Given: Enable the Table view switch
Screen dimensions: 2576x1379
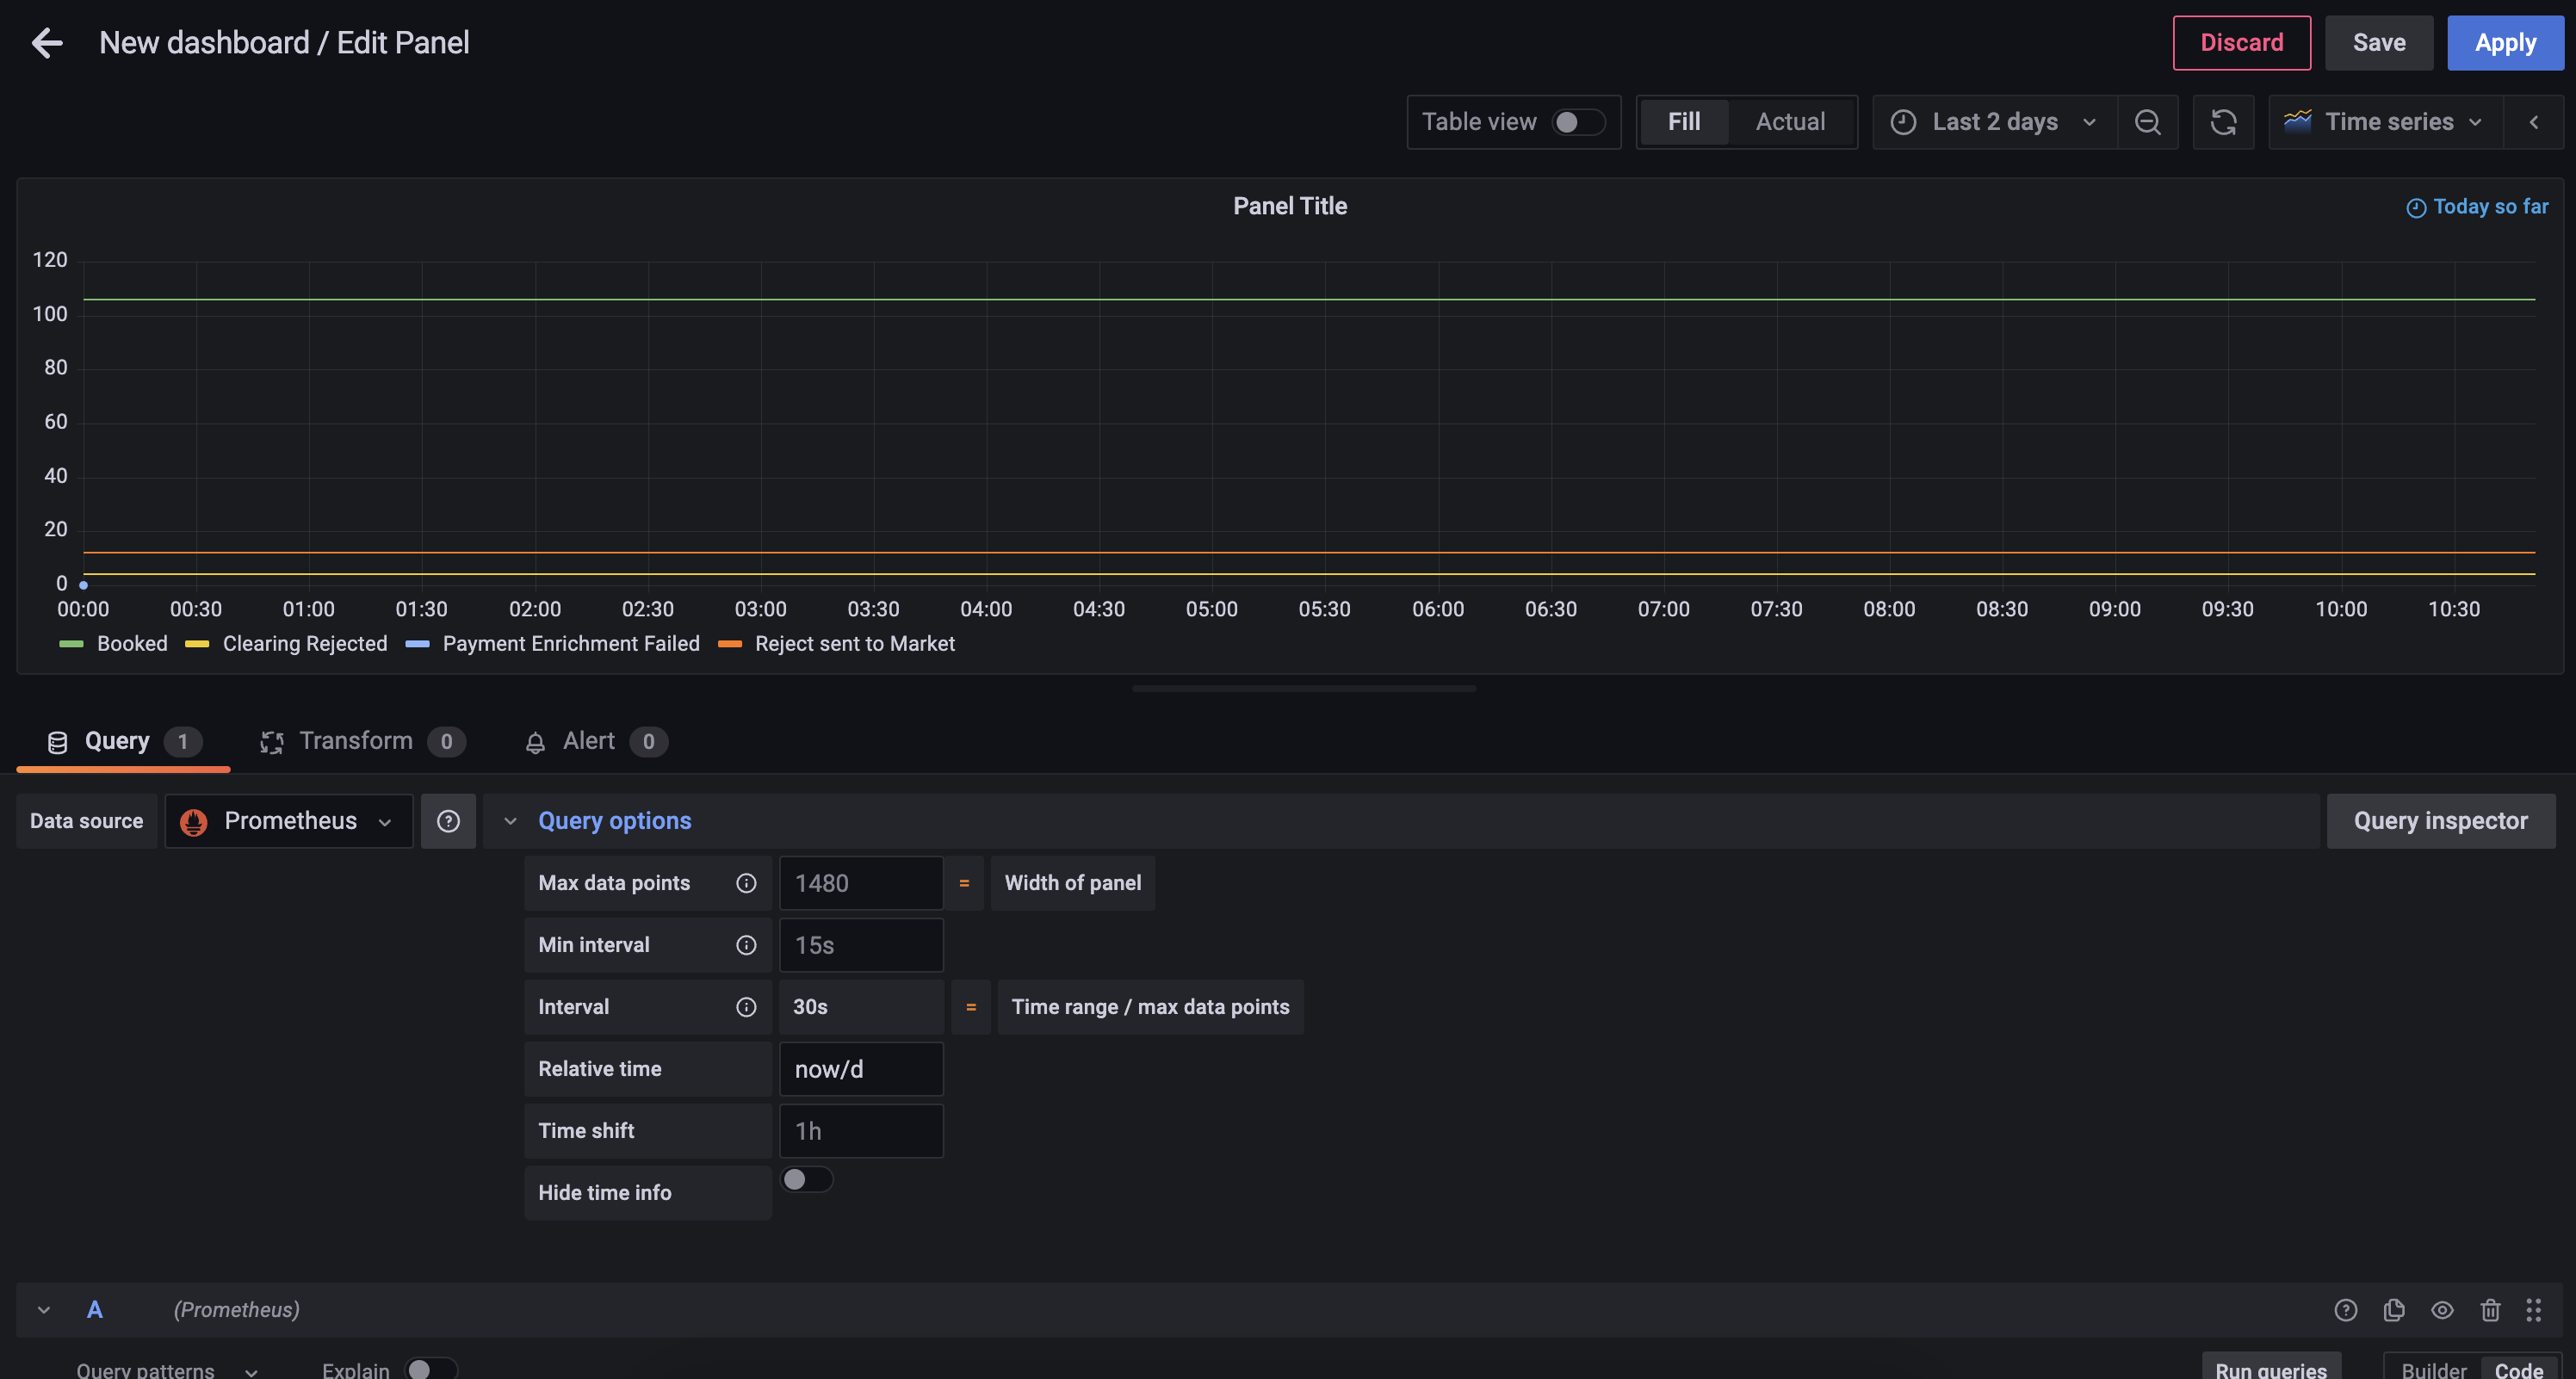Looking at the screenshot, I should point(1577,122).
